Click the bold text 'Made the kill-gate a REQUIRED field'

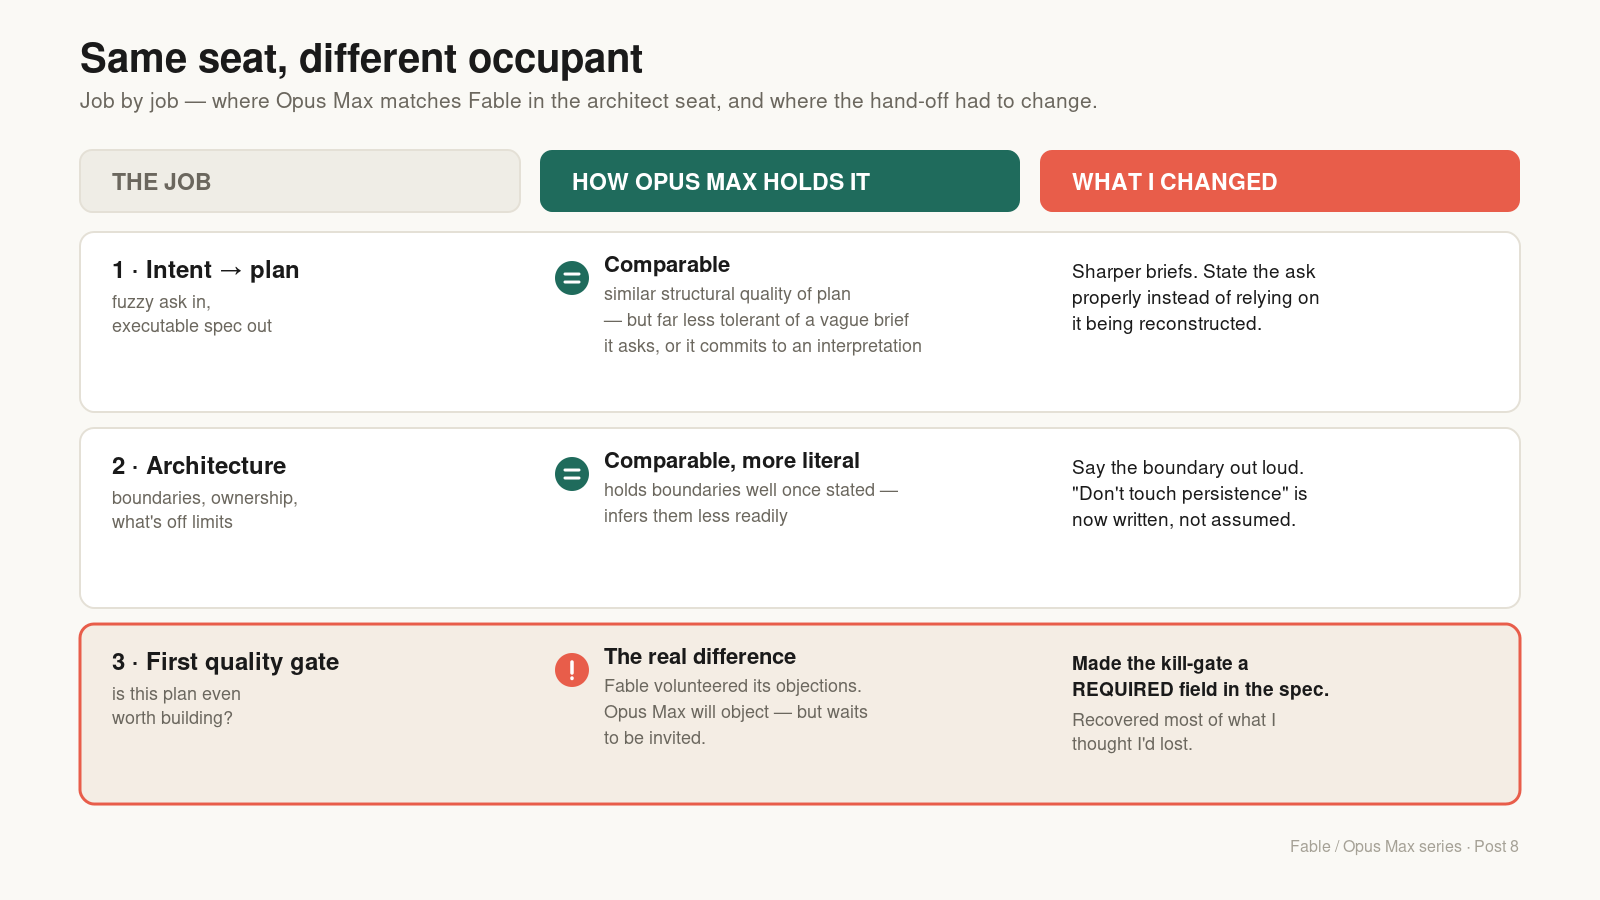pos(1200,677)
